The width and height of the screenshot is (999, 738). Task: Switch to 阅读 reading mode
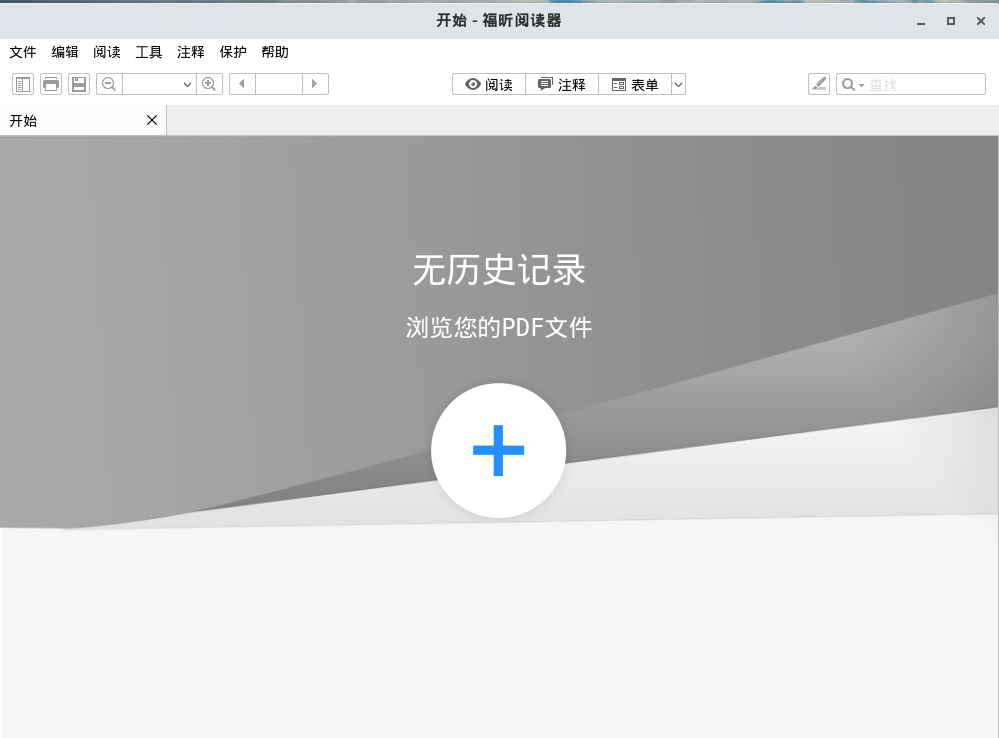[489, 85]
